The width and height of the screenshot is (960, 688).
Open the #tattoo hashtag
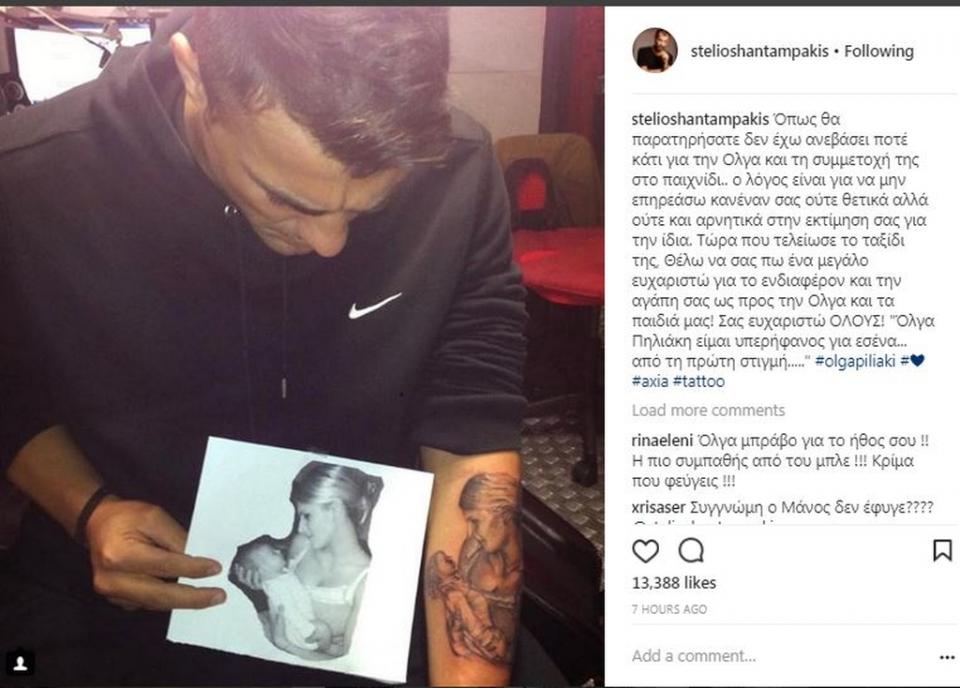point(699,381)
